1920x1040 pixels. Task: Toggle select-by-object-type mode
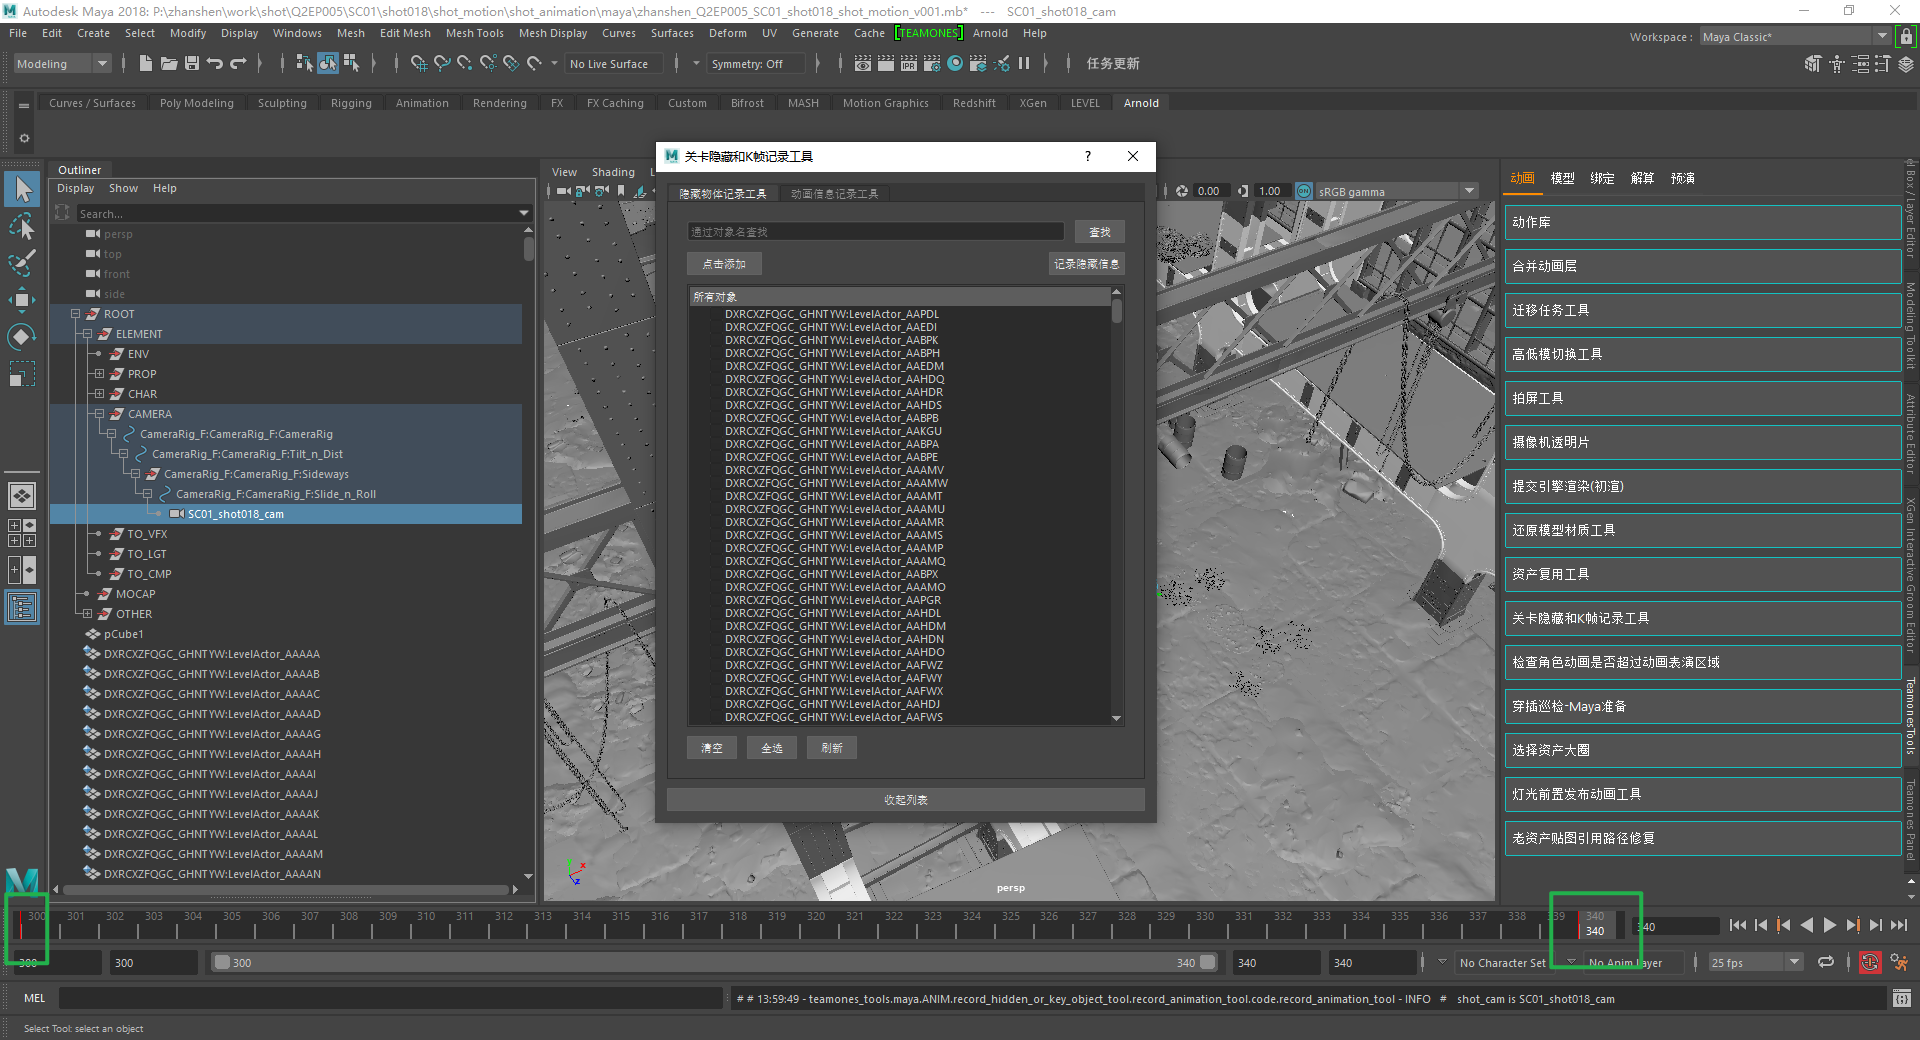328,64
